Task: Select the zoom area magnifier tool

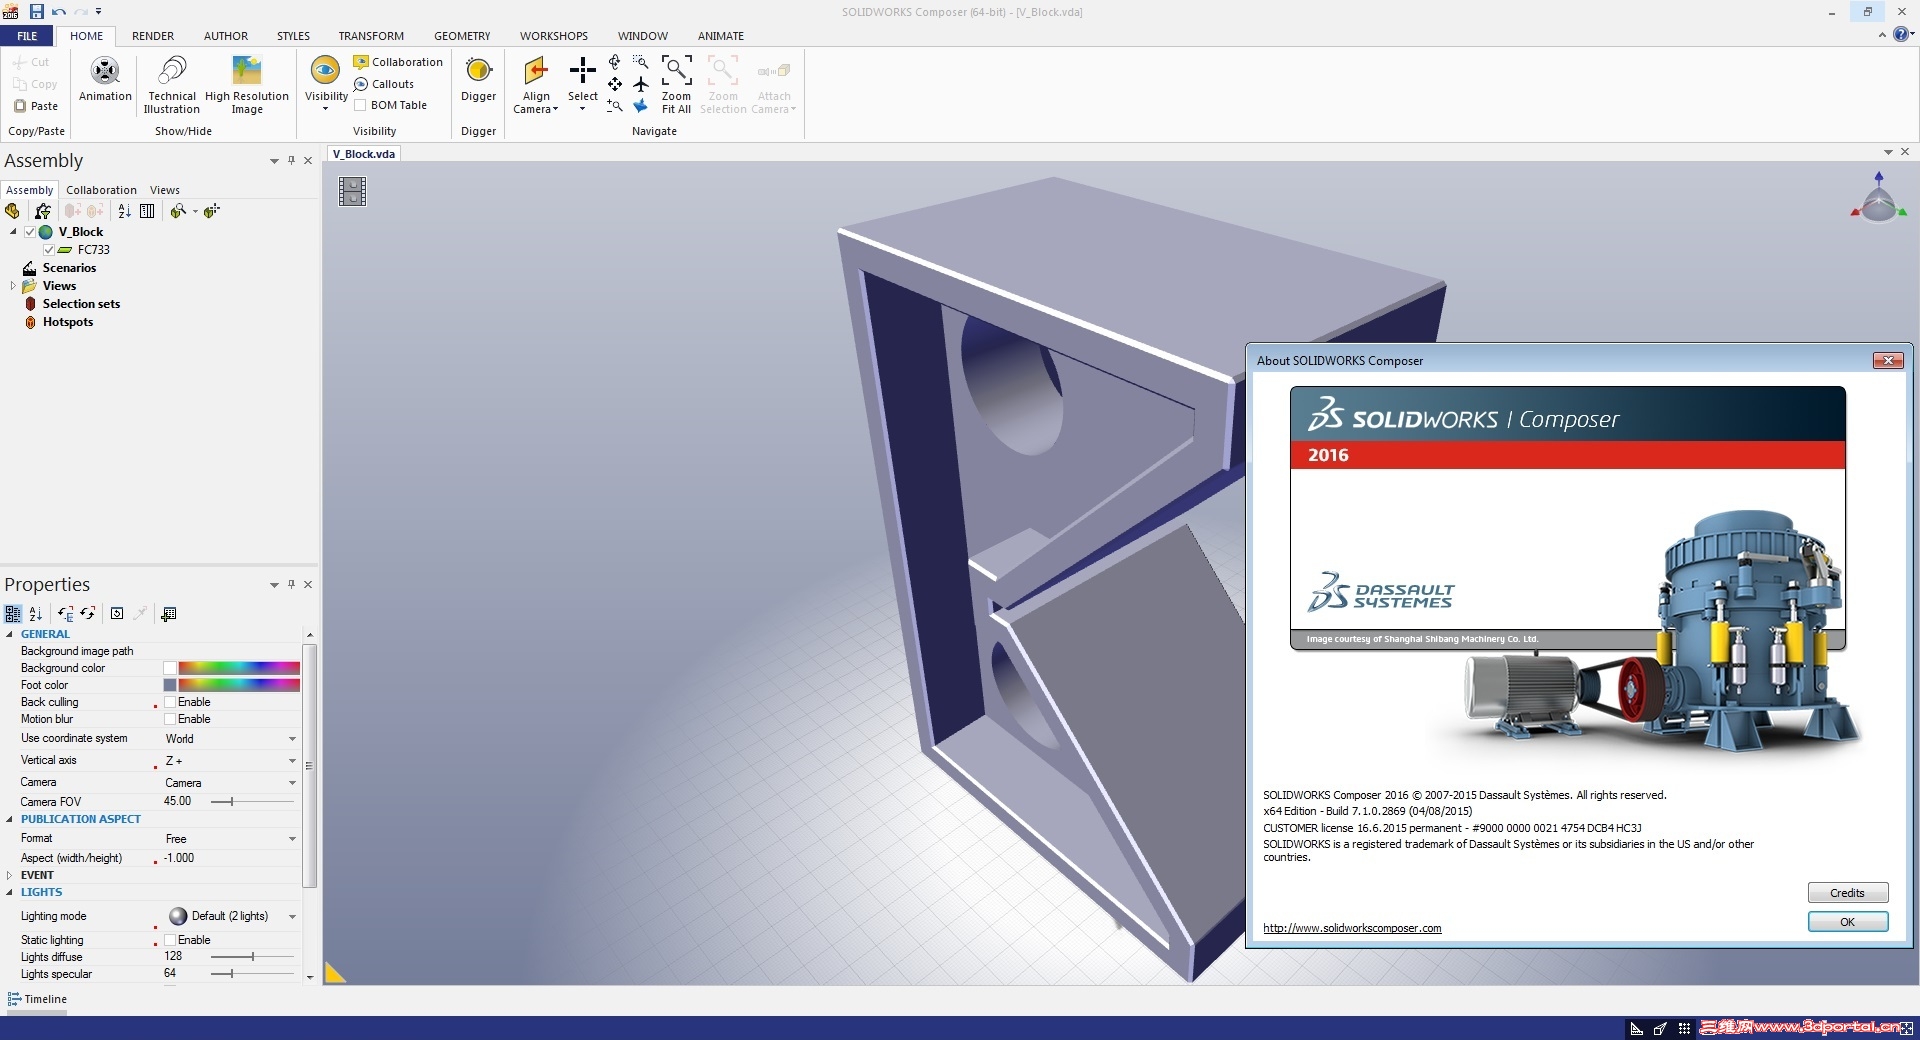Action: tap(641, 62)
